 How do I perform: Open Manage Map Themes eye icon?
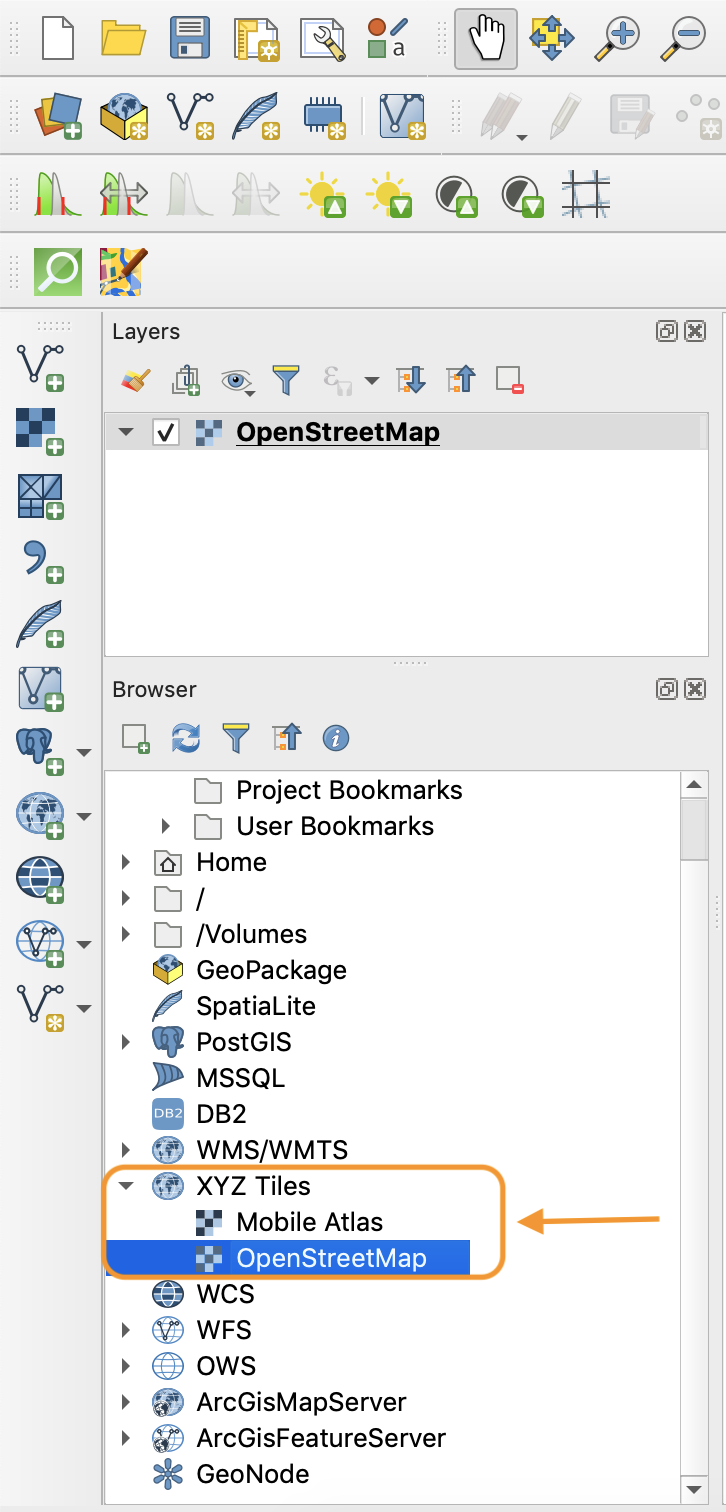coord(236,380)
